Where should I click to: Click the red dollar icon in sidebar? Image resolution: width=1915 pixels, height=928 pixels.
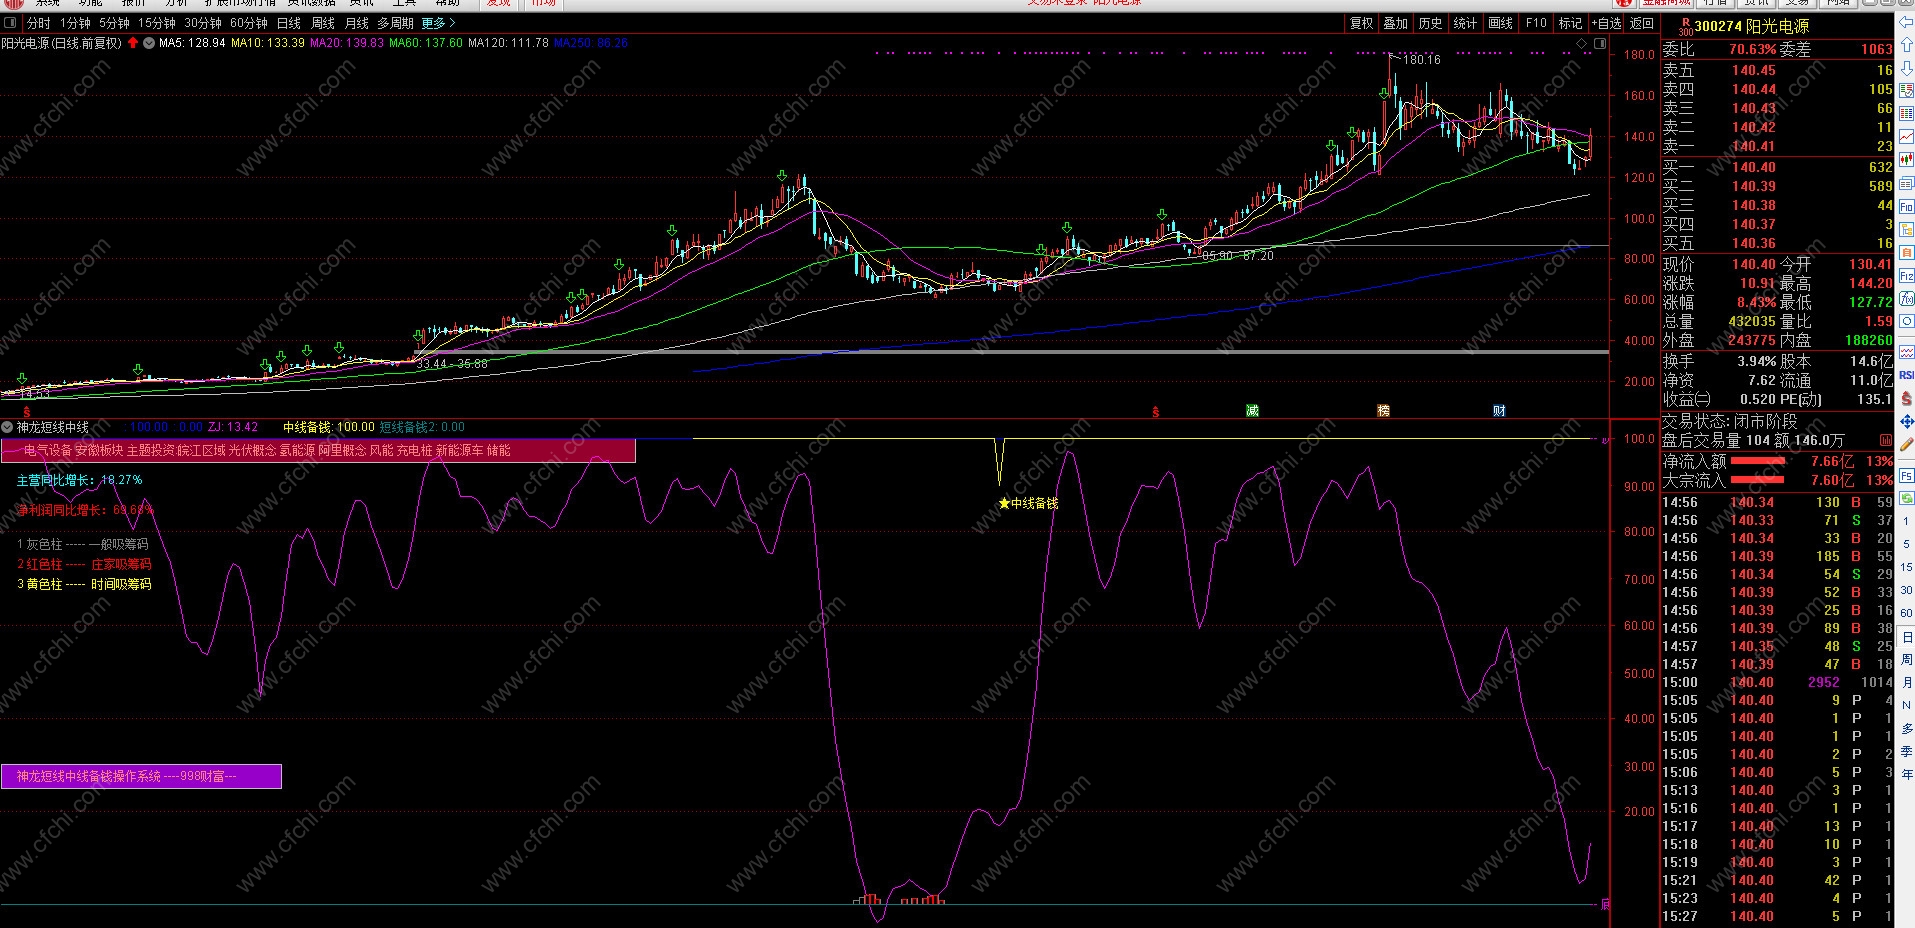point(1906,398)
